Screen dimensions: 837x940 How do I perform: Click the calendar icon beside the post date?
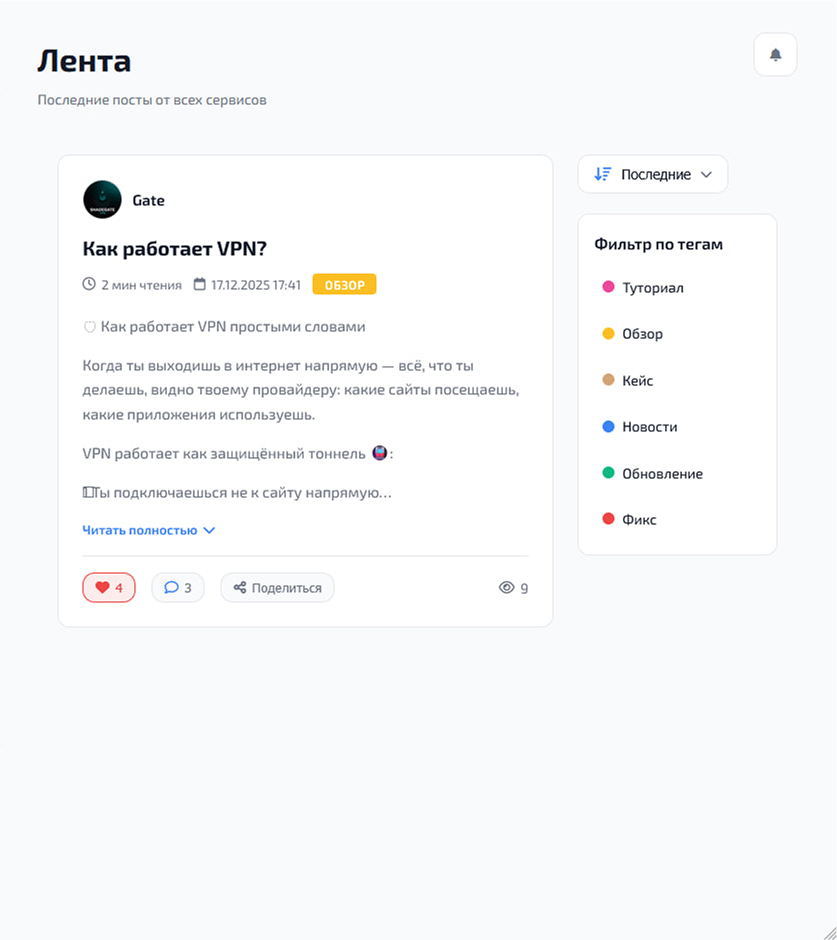click(x=198, y=283)
